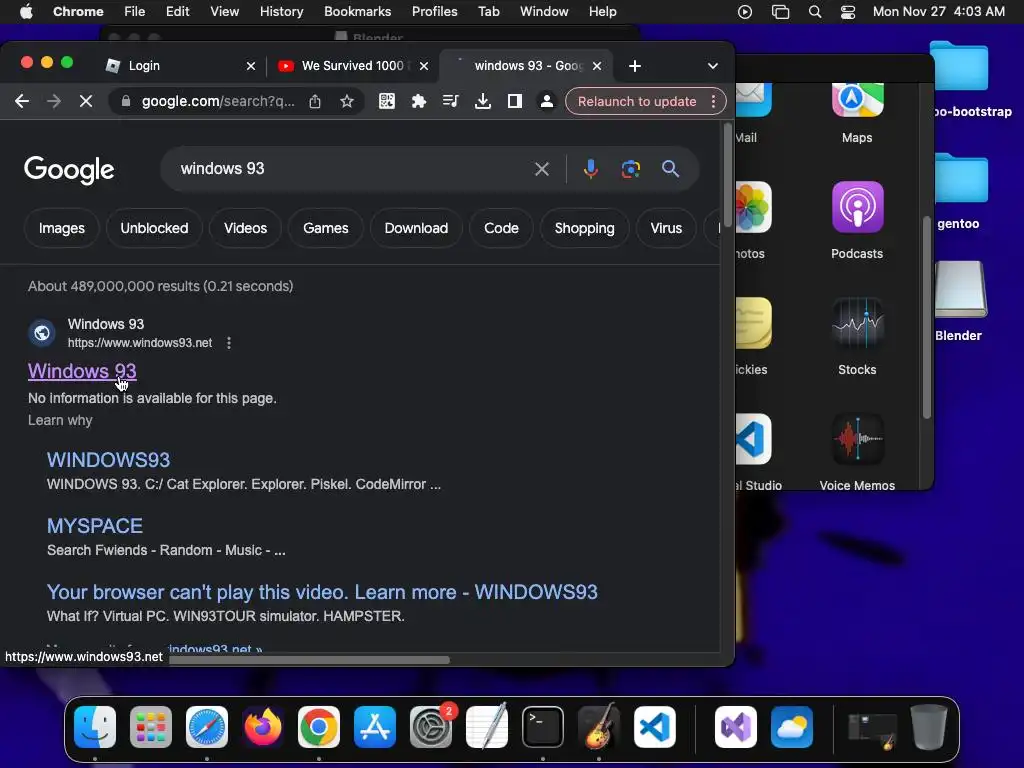Open the QR code extension icon
The height and width of the screenshot is (768, 1024).
[x=387, y=101]
